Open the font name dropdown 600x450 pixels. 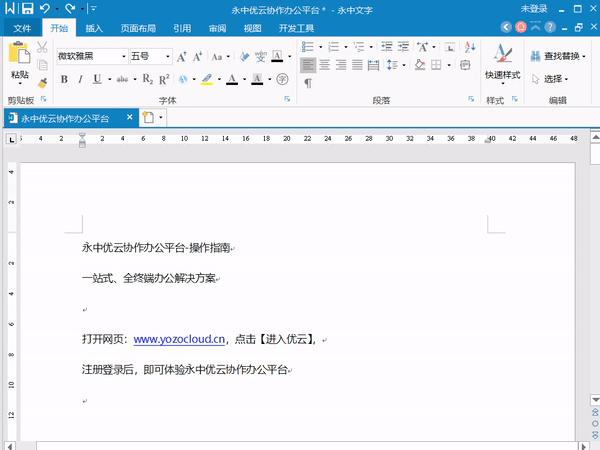[124, 57]
